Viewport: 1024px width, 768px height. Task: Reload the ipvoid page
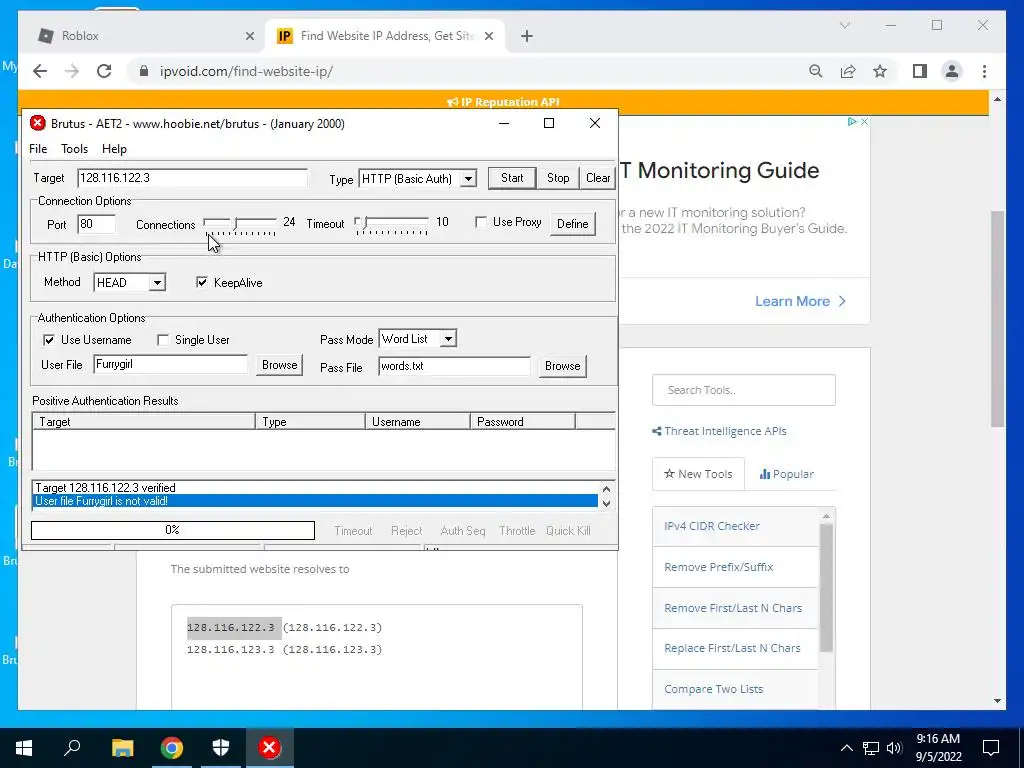click(x=104, y=71)
